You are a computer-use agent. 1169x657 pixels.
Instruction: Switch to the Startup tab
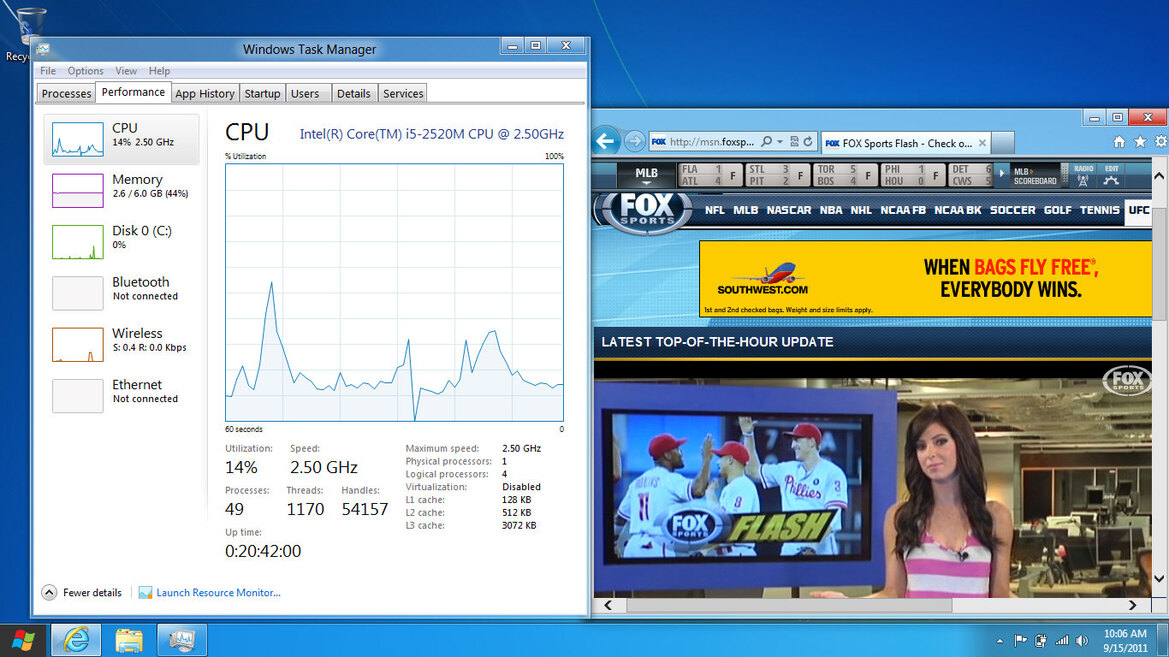tap(262, 93)
